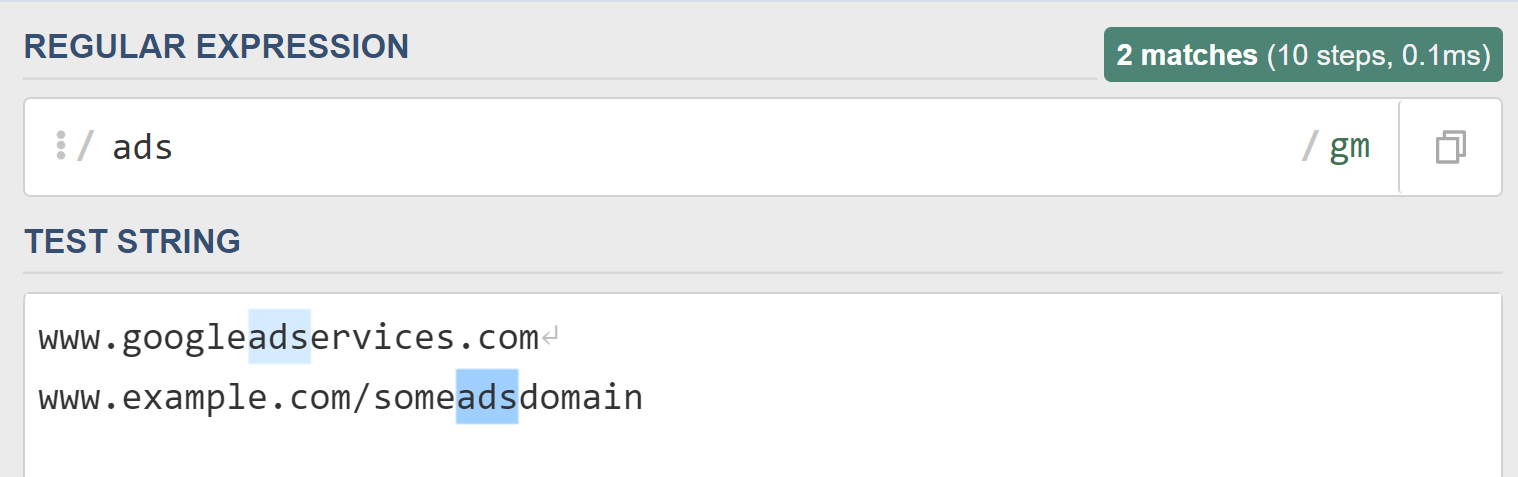
Task: Click the closing slash delimiter before gm
Action: 1310,147
